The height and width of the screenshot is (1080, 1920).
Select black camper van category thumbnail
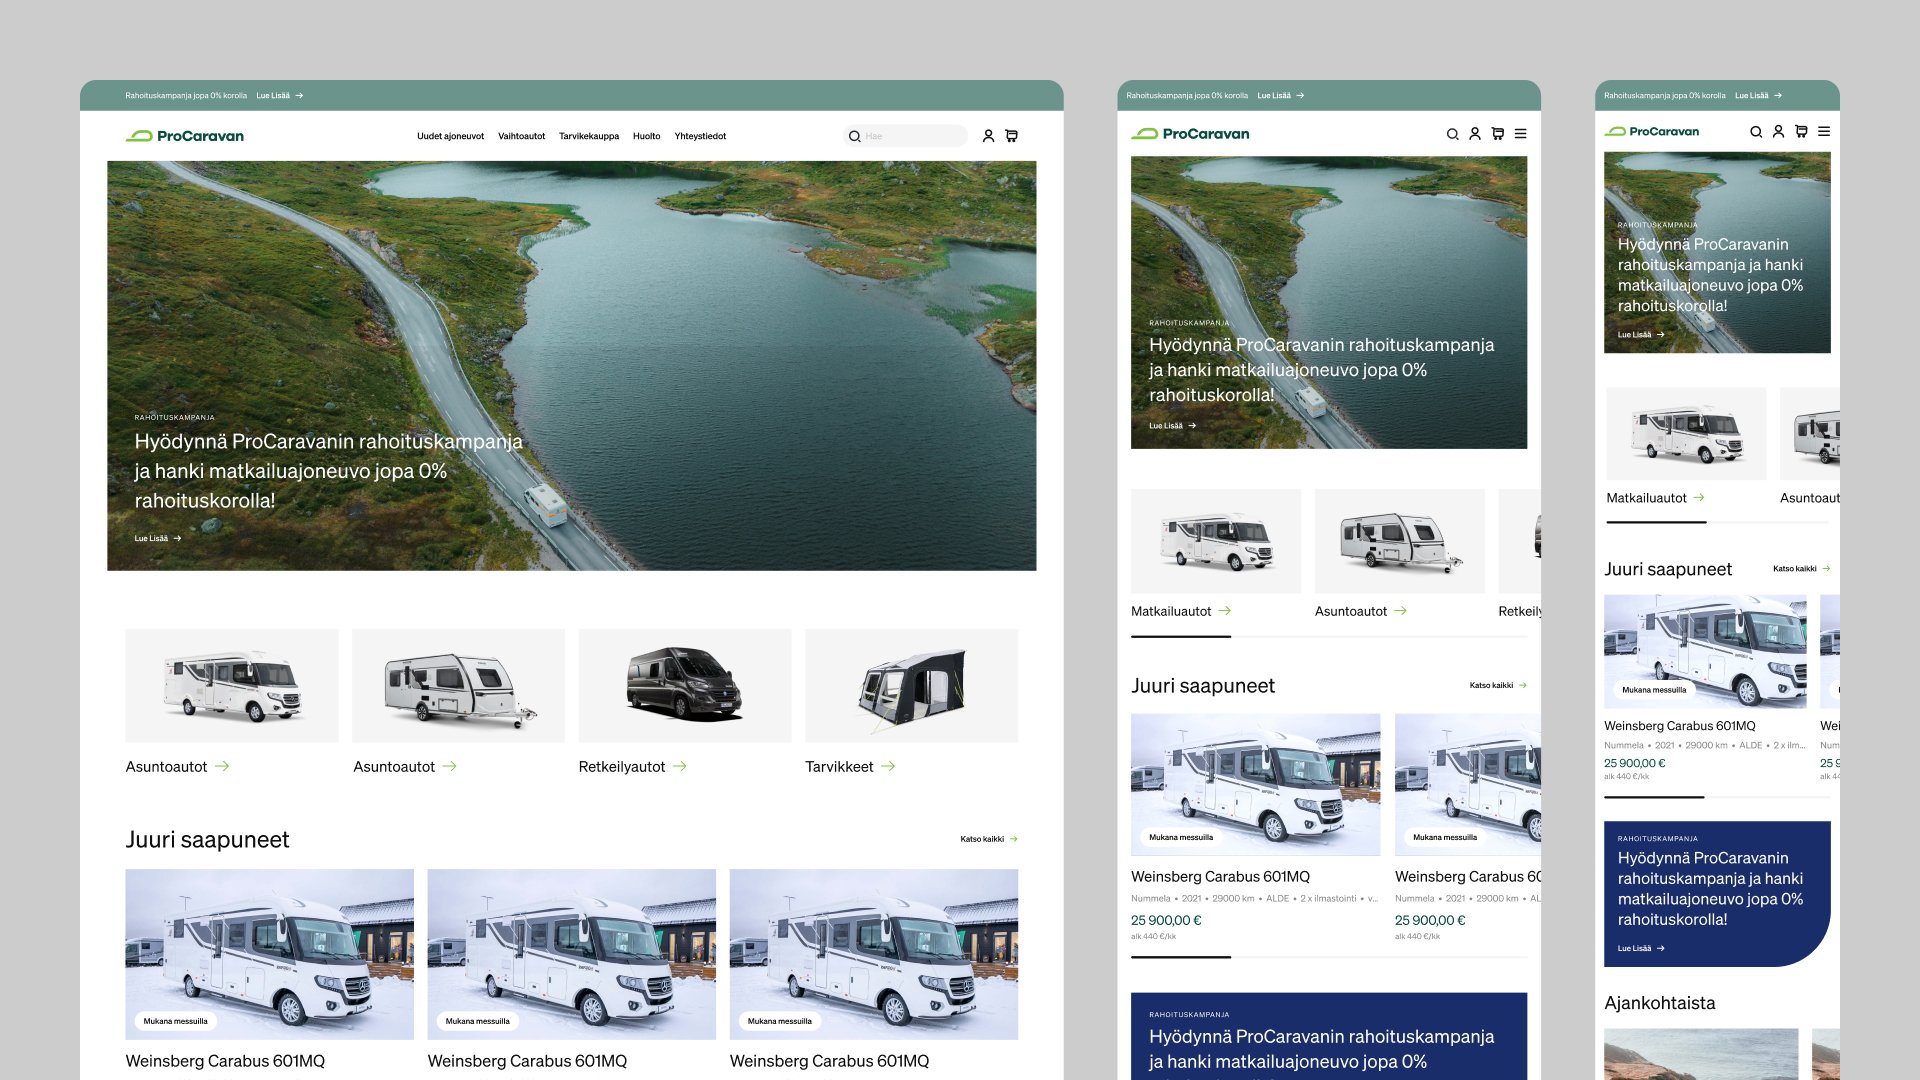[685, 685]
